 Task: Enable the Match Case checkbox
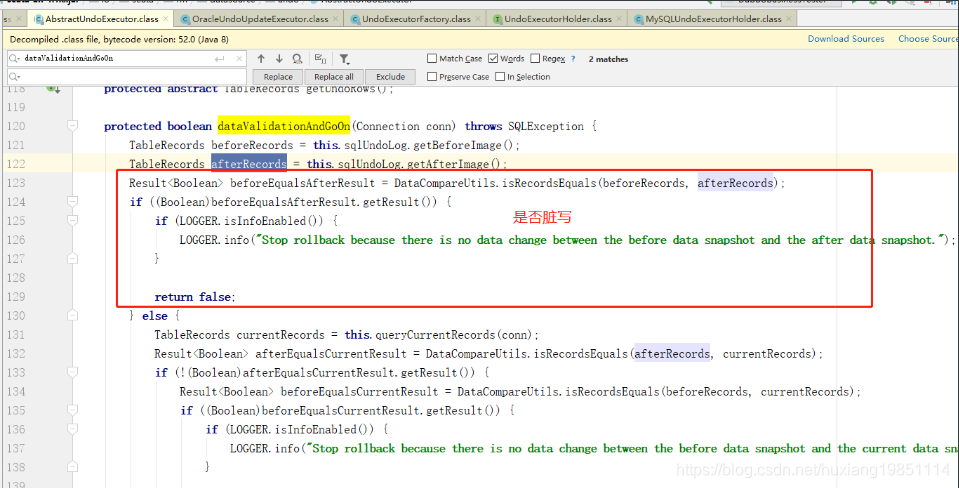432,59
